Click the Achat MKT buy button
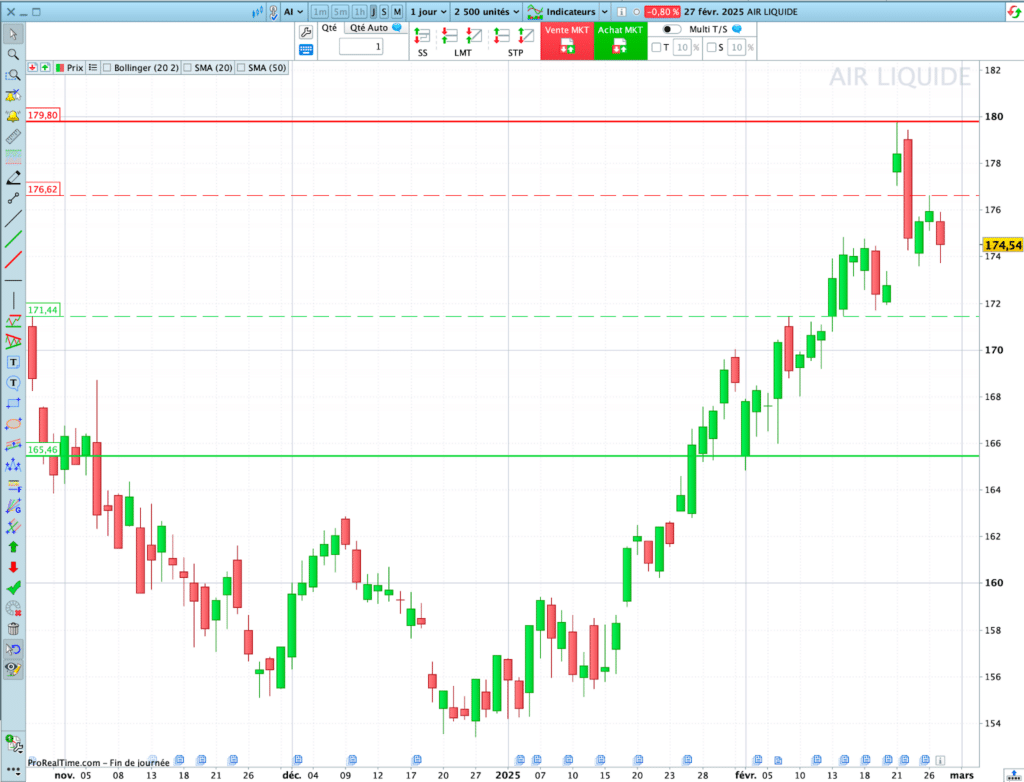1024x782 pixels. (620, 41)
